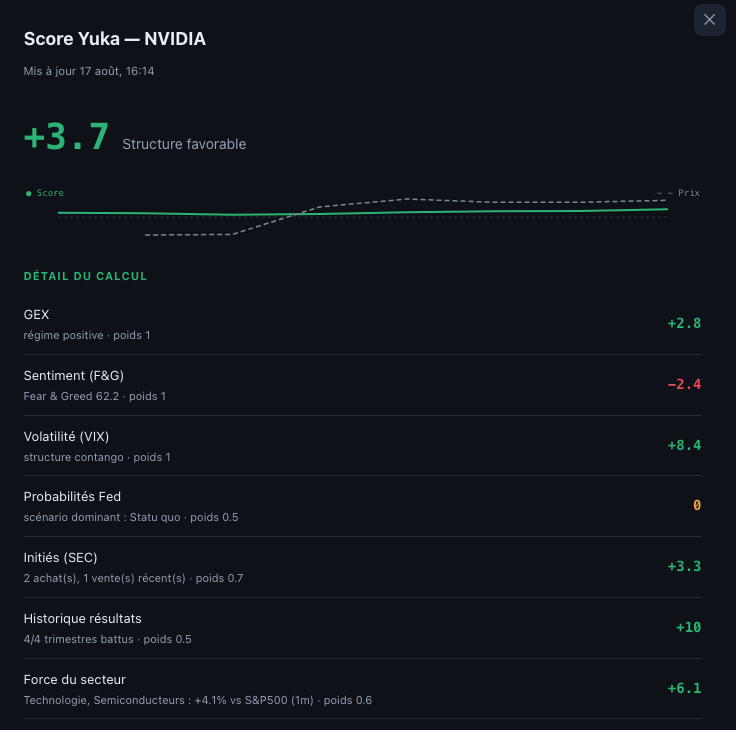The height and width of the screenshot is (730, 736).
Task: Click the +3.7 overall score value
Action: pyautogui.click(x=66, y=137)
